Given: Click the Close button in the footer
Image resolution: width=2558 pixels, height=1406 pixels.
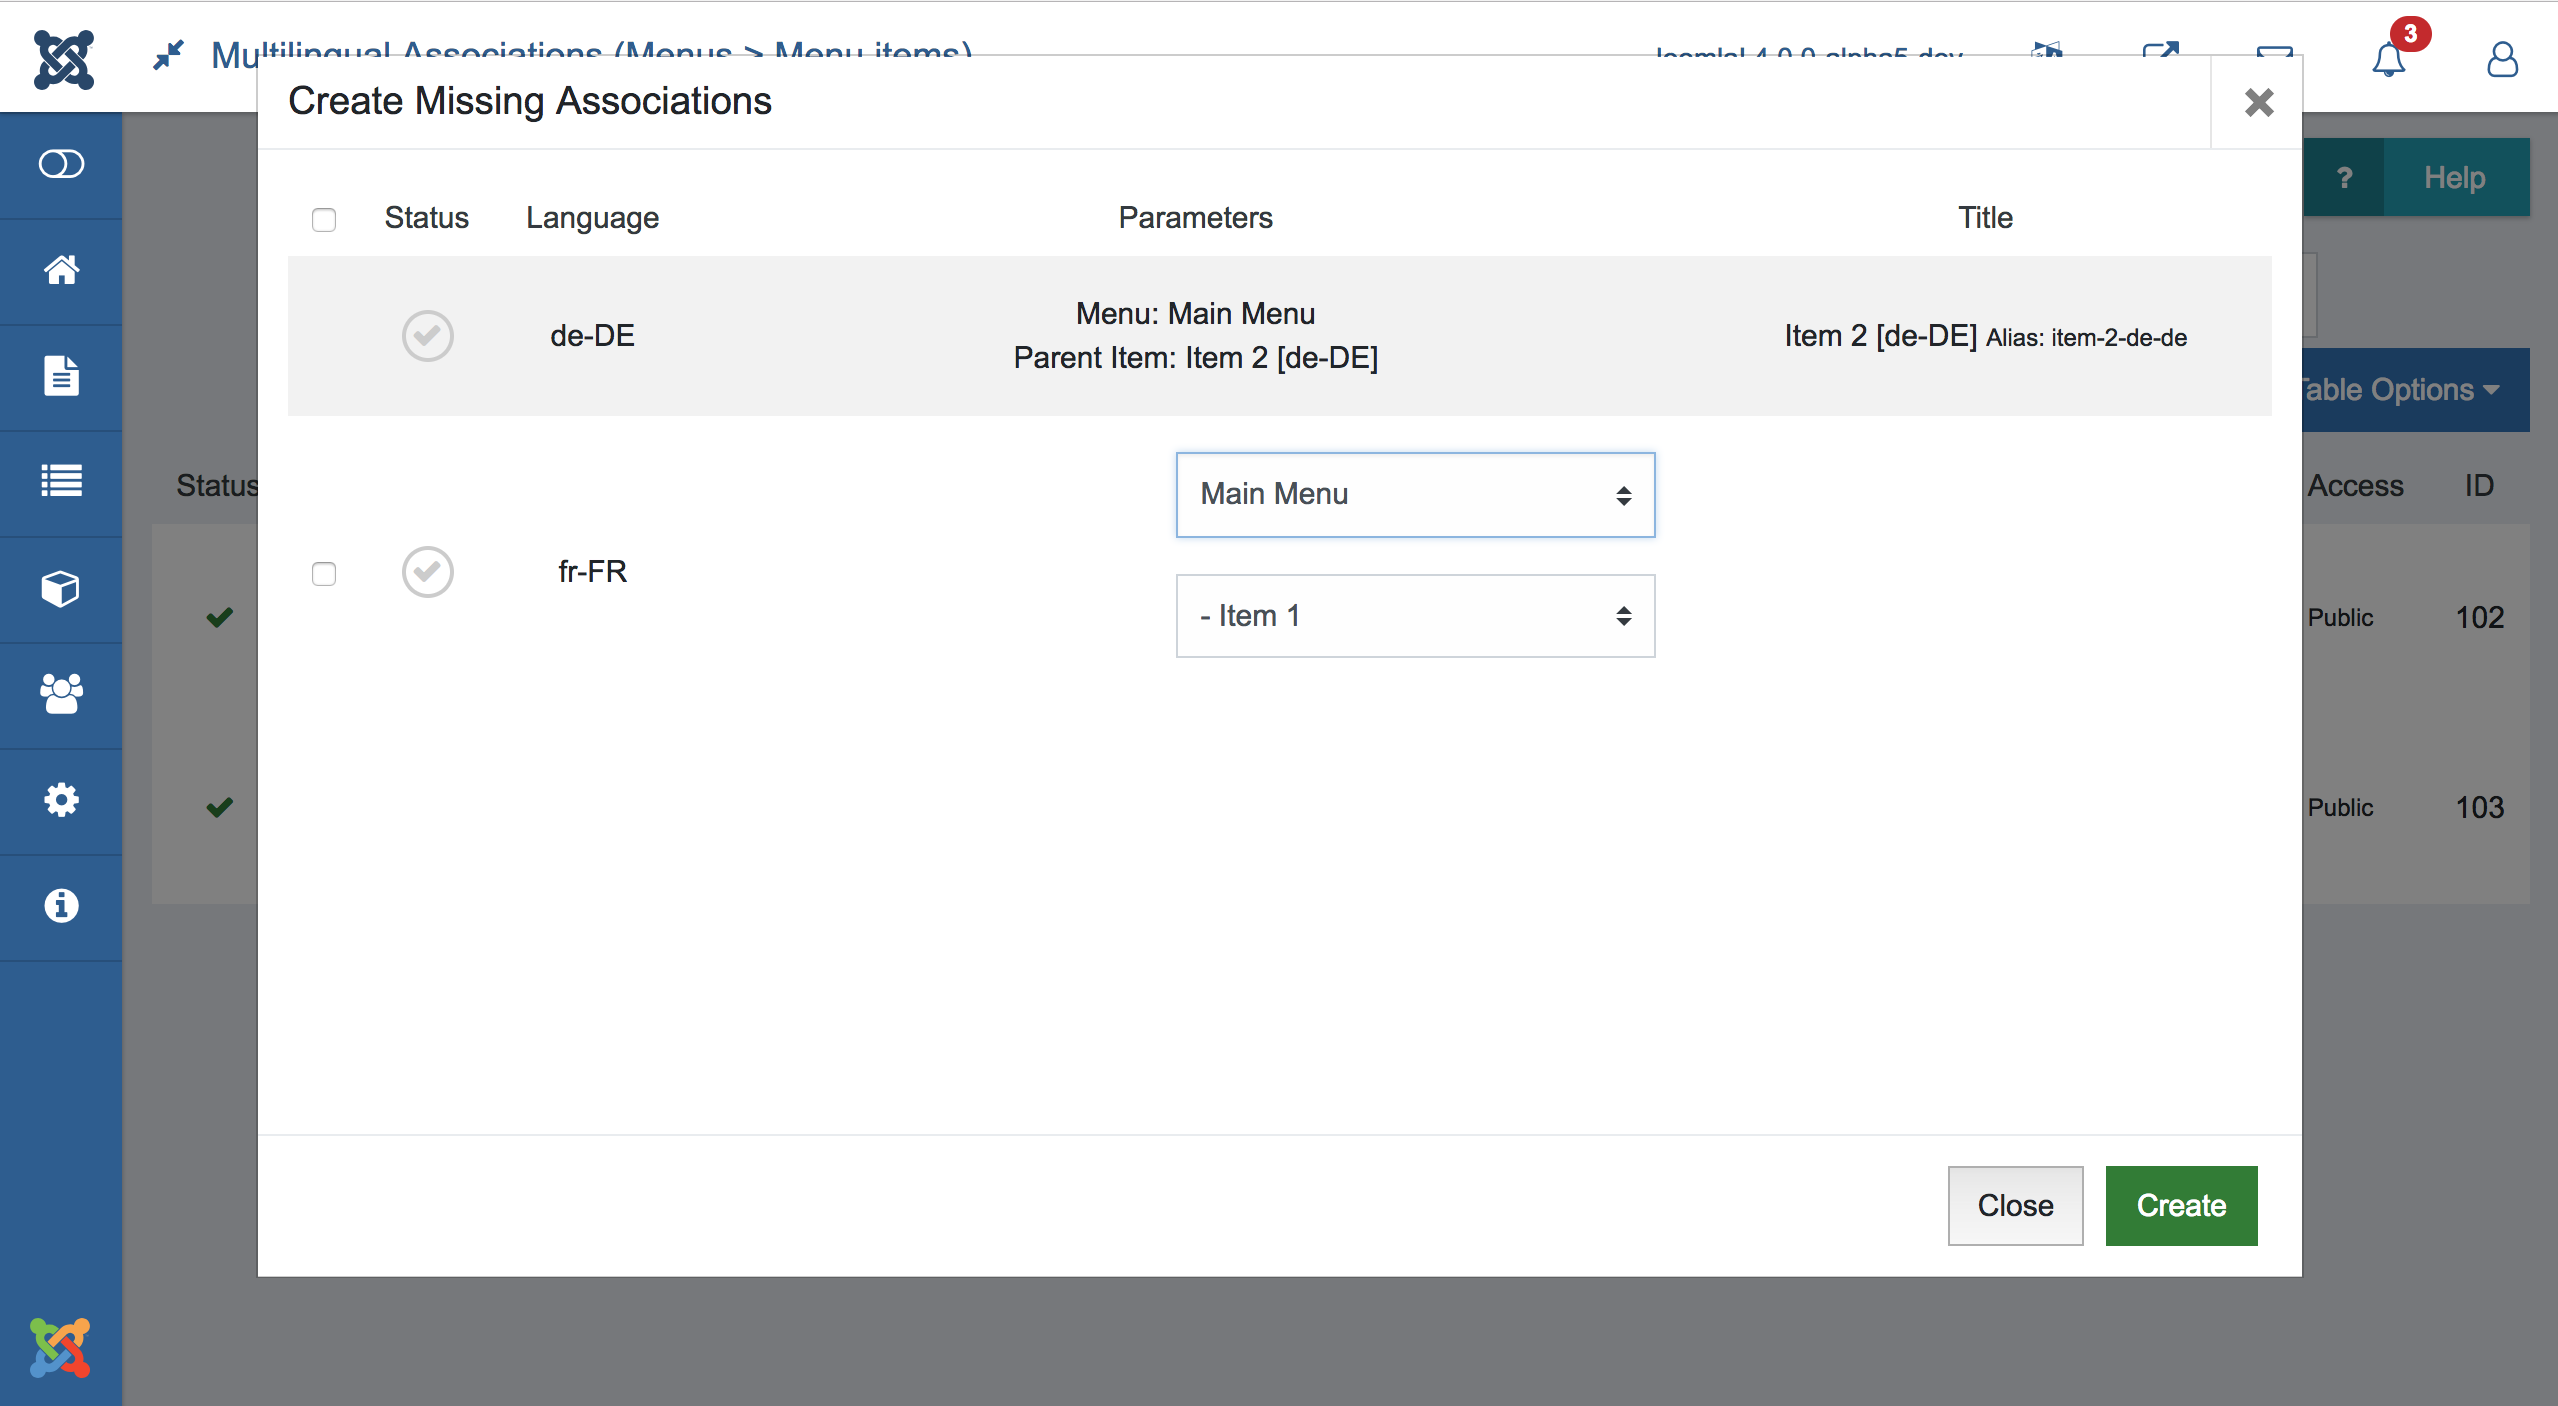Looking at the screenshot, I should 2015,1206.
